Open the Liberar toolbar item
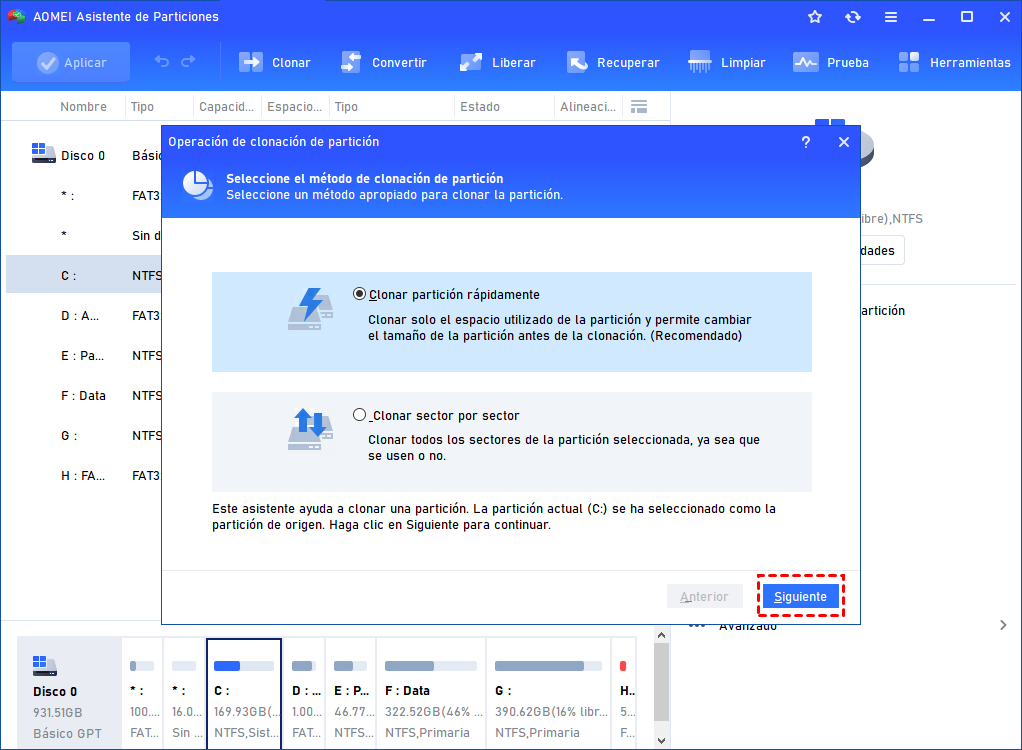Viewport: 1022px width, 750px height. 497,63
